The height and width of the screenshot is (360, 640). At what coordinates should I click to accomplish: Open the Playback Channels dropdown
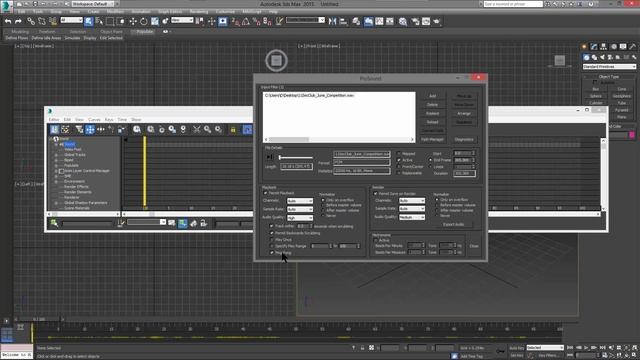coord(300,201)
